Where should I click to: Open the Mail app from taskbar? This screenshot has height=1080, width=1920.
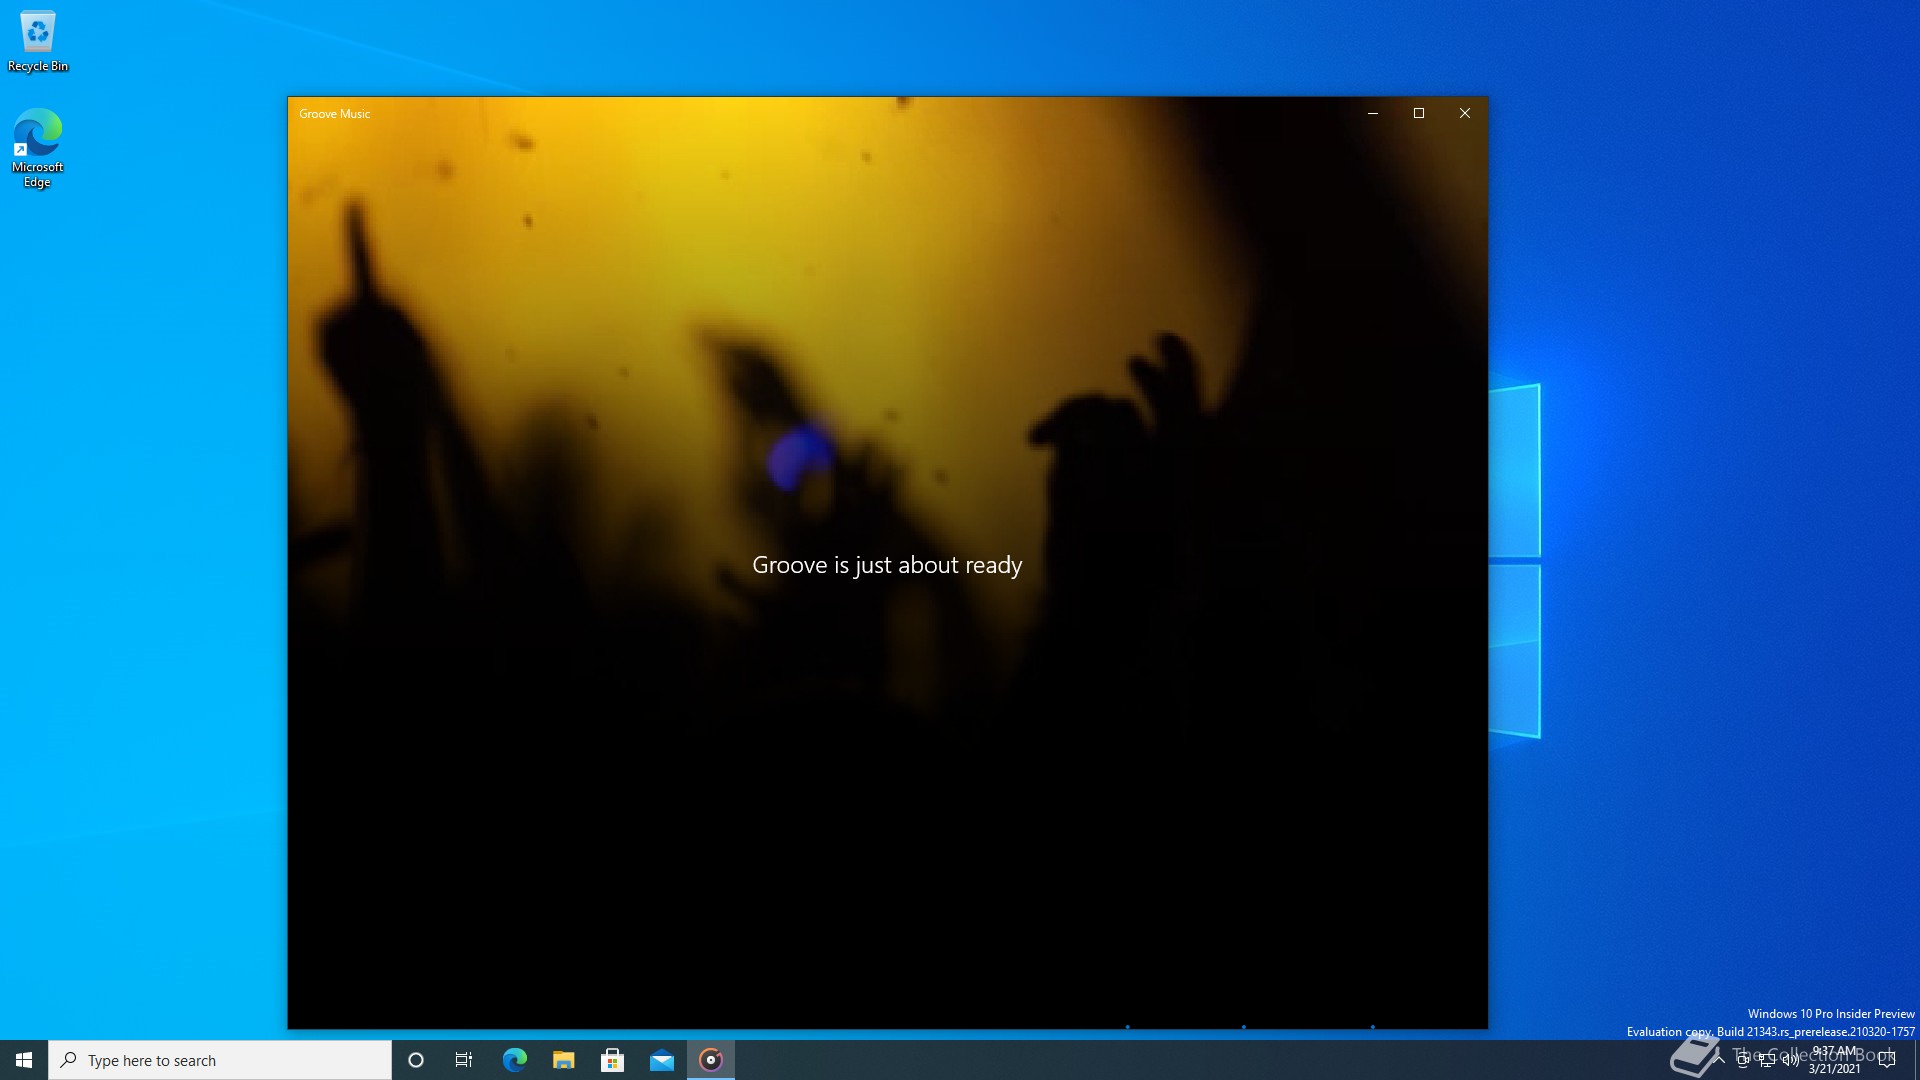click(662, 1060)
